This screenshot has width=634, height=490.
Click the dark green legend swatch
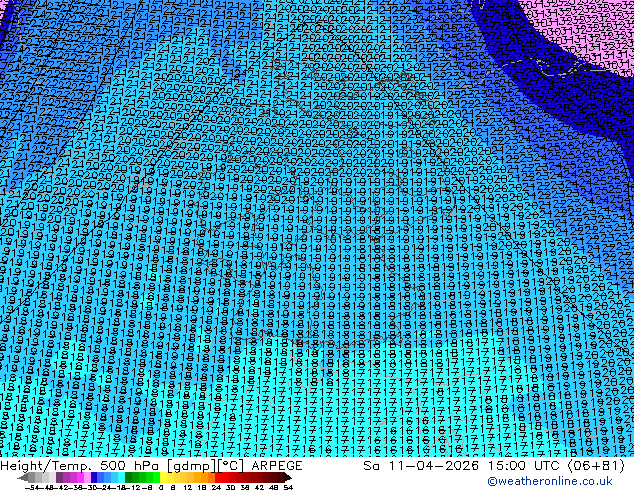pos(129,477)
